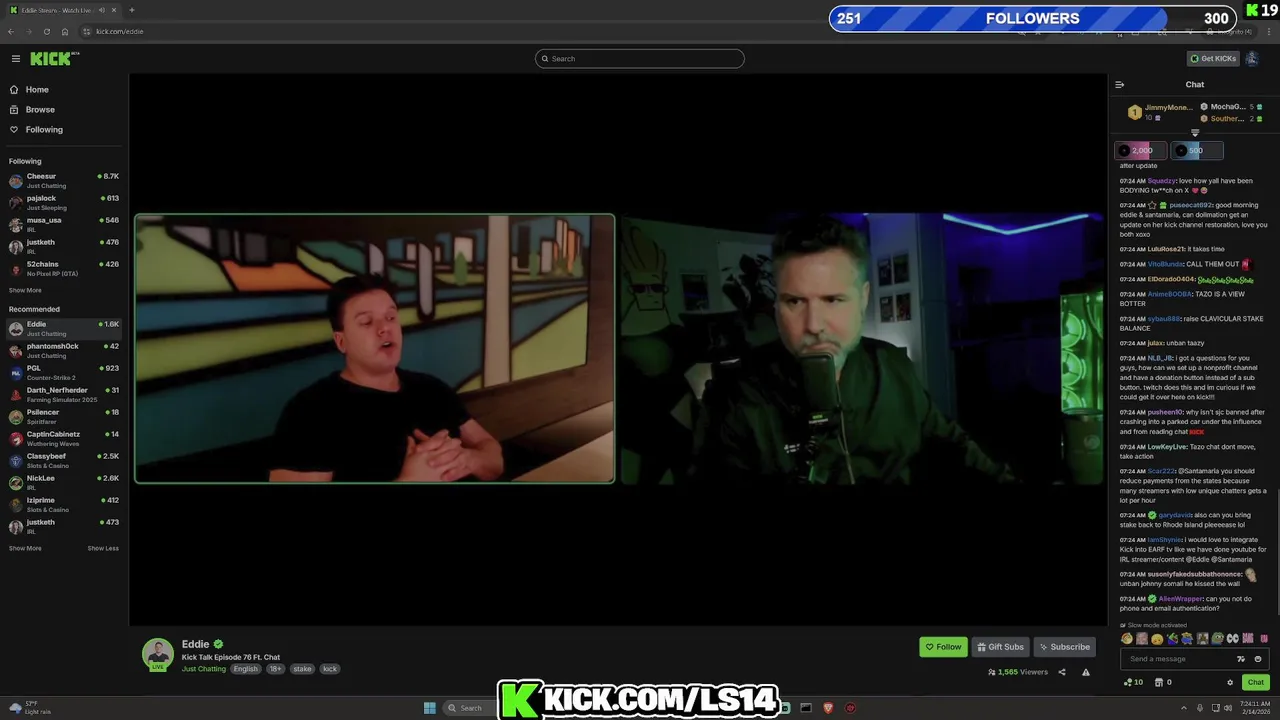Open musa_usa channel in sidebar
Viewport: 1280px width, 720px height.
coord(64,225)
